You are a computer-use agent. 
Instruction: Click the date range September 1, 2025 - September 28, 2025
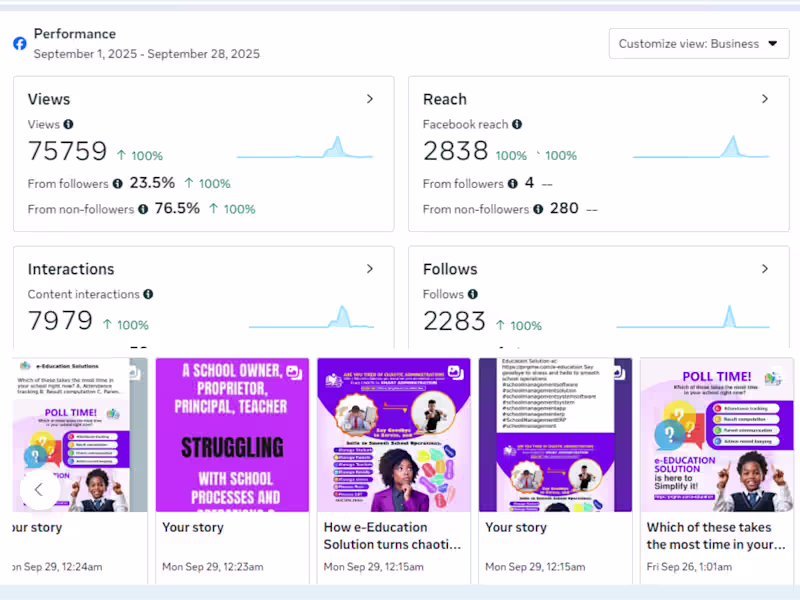coord(147,54)
